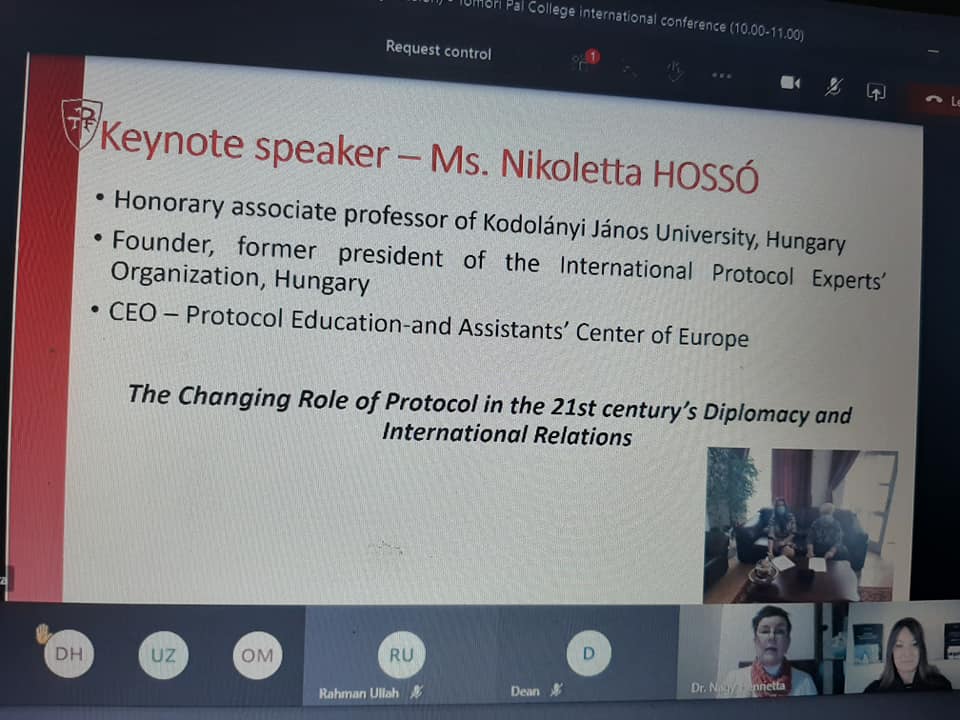The width and height of the screenshot is (960, 720).
Task: Click the college shield logo on slide
Action: coord(81,123)
